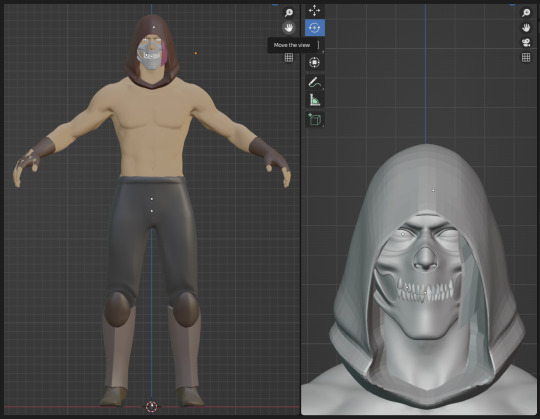Click the 3D cursor at the character's feet
Image resolution: width=540 pixels, height=419 pixels.
[x=152, y=407]
